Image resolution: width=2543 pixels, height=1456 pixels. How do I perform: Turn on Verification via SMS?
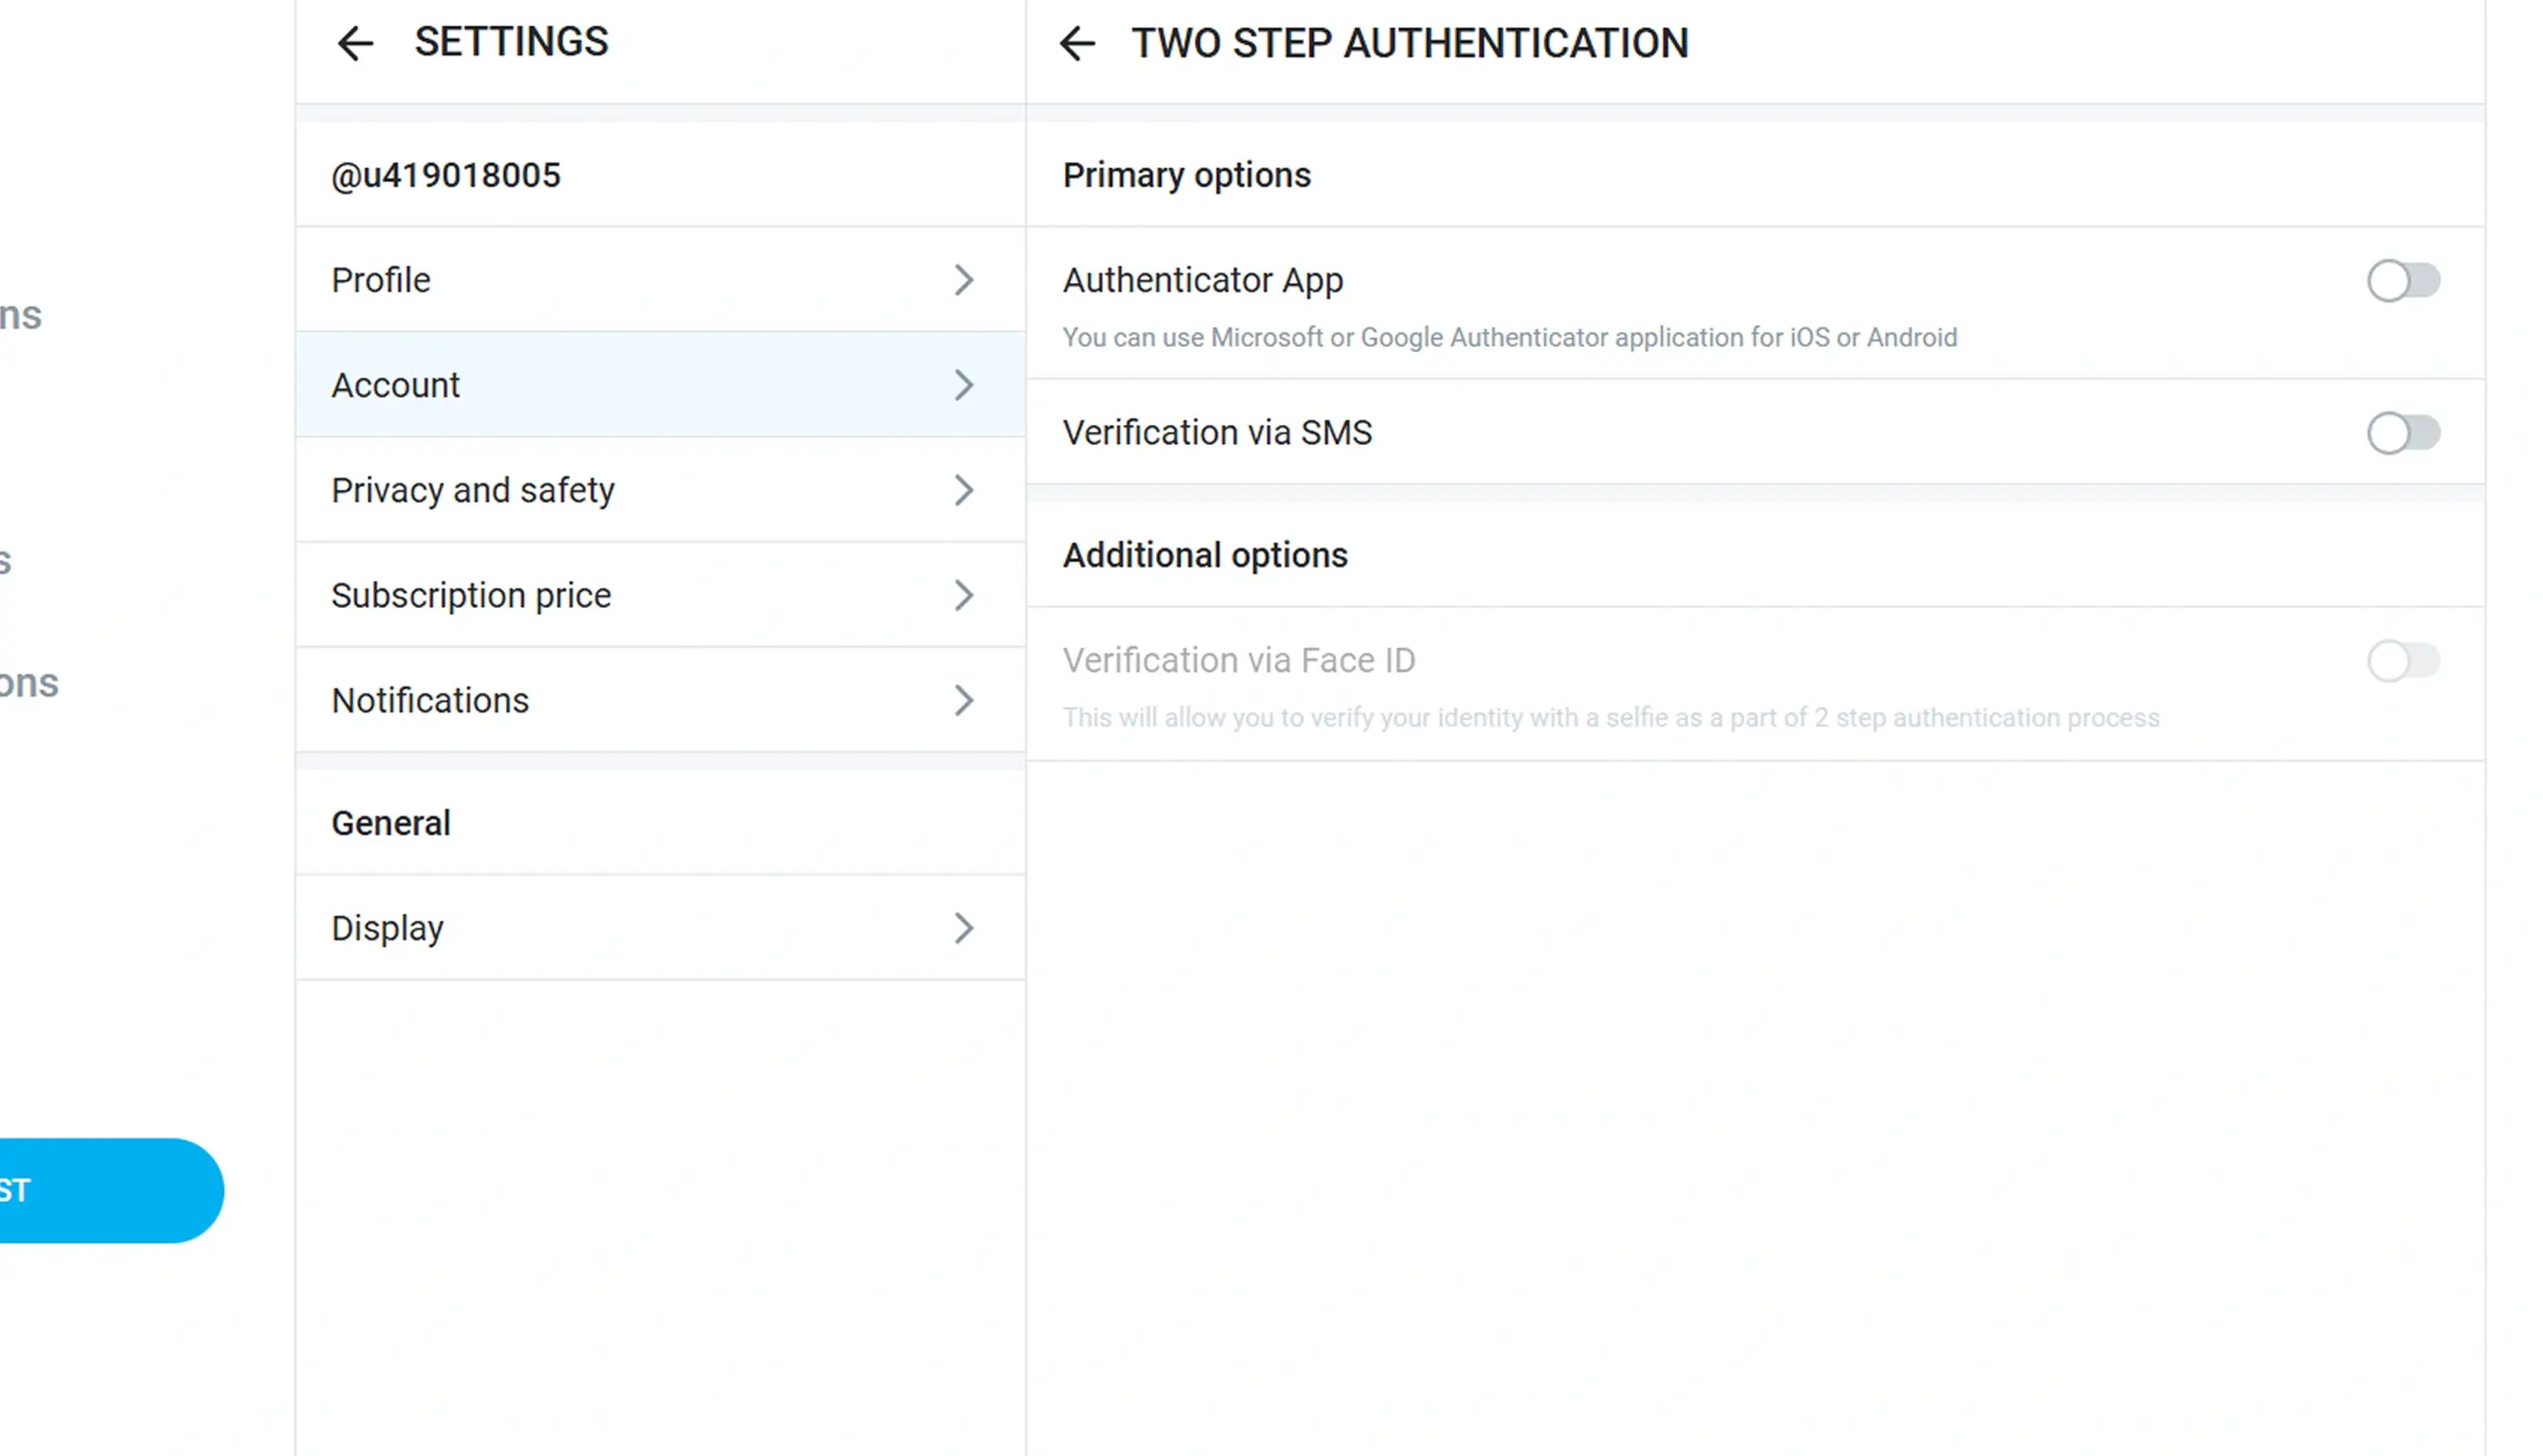[x=2403, y=433]
